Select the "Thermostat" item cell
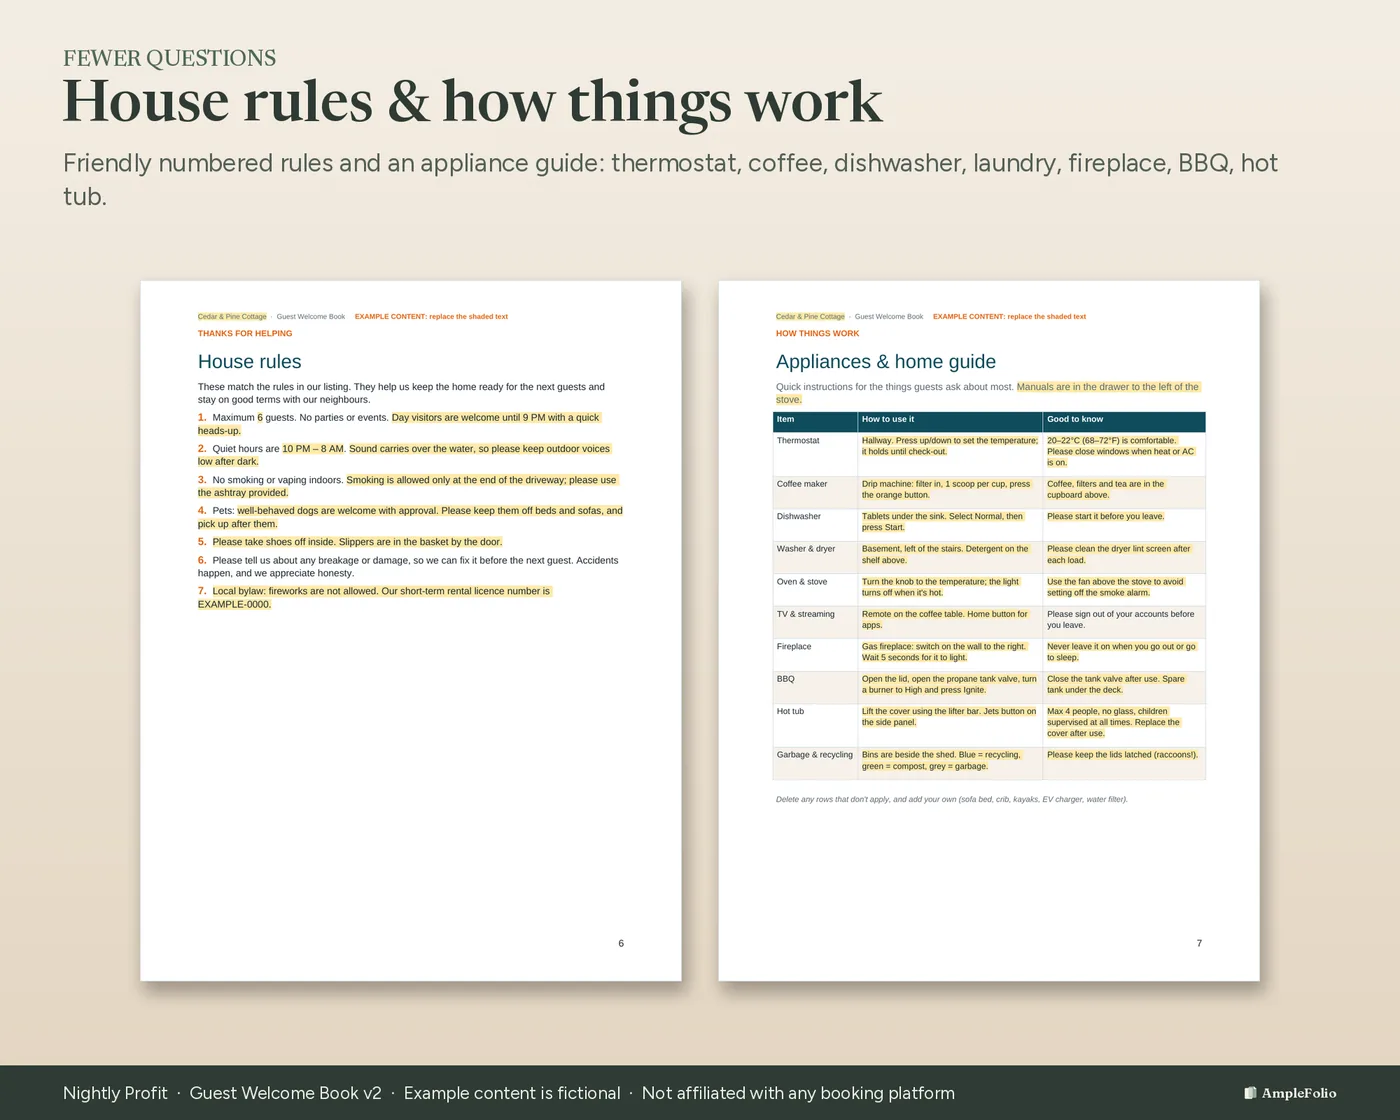Image resolution: width=1400 pixels, height=1120 pixels. pyautogui.click(x=815, y=452)
